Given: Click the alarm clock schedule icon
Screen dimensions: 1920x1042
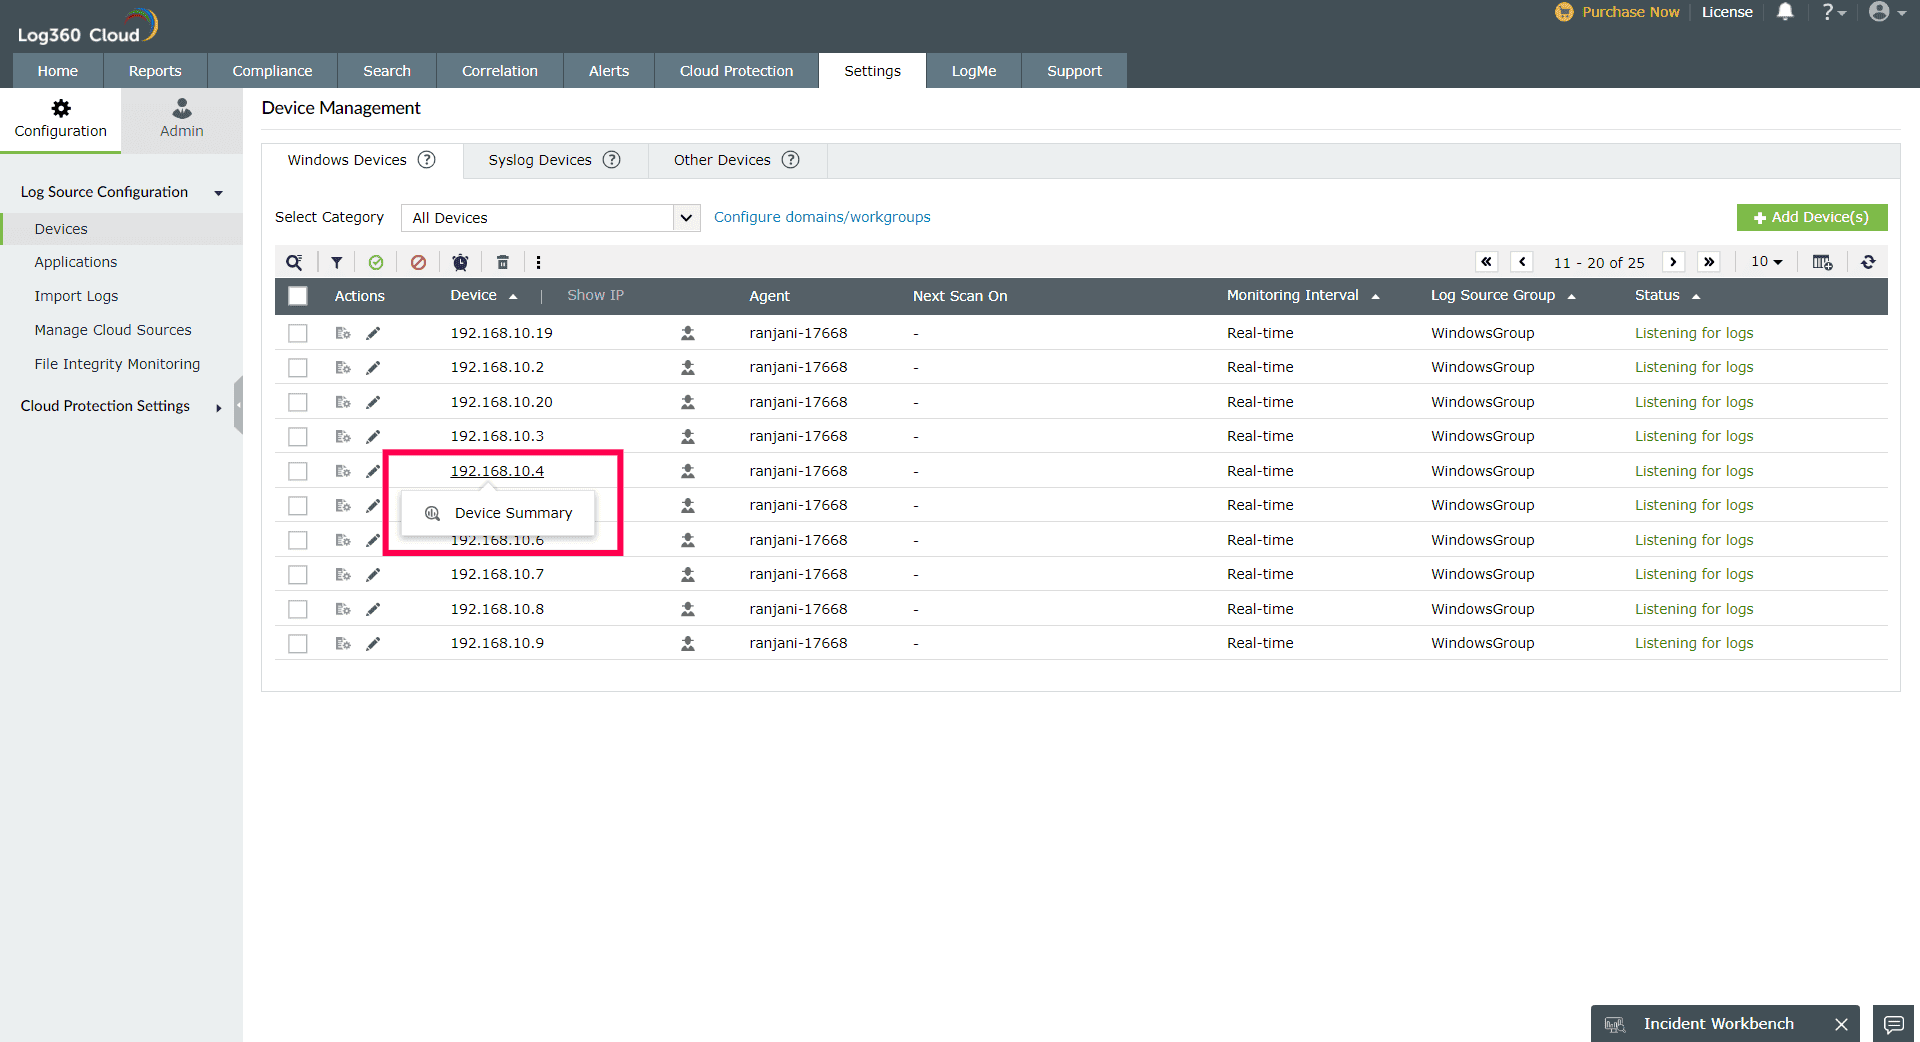Looking at the screenshot, I should click(x=460, y=262).
